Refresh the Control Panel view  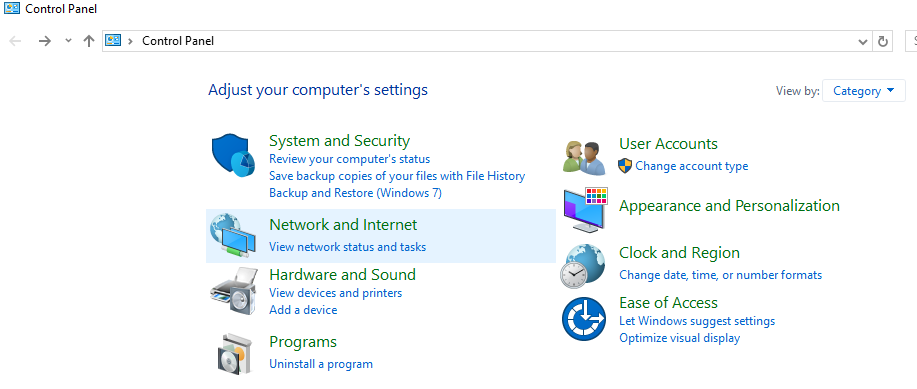[x=883, y=42]
